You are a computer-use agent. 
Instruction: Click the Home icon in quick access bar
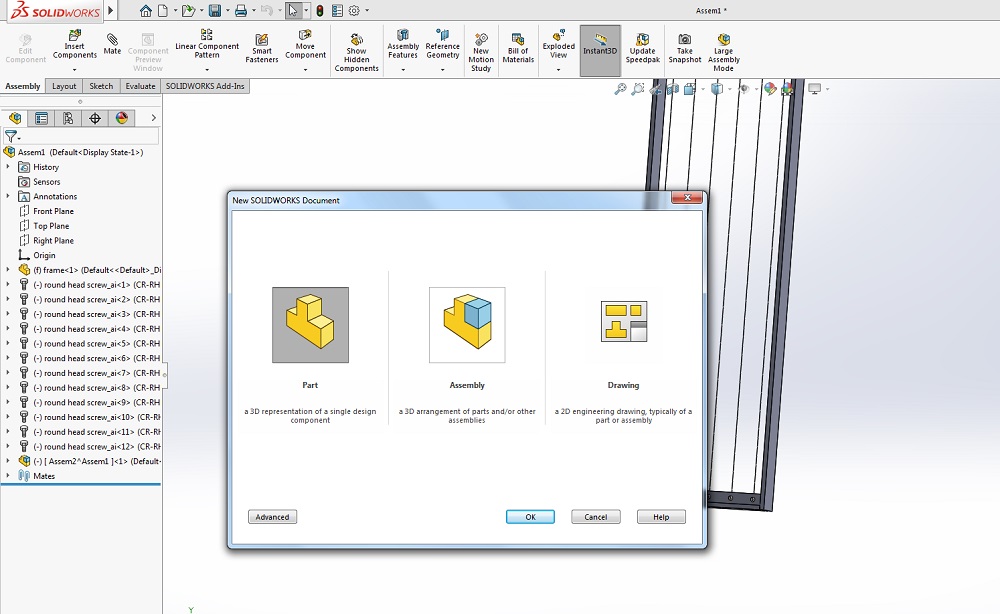pos(146,11)
